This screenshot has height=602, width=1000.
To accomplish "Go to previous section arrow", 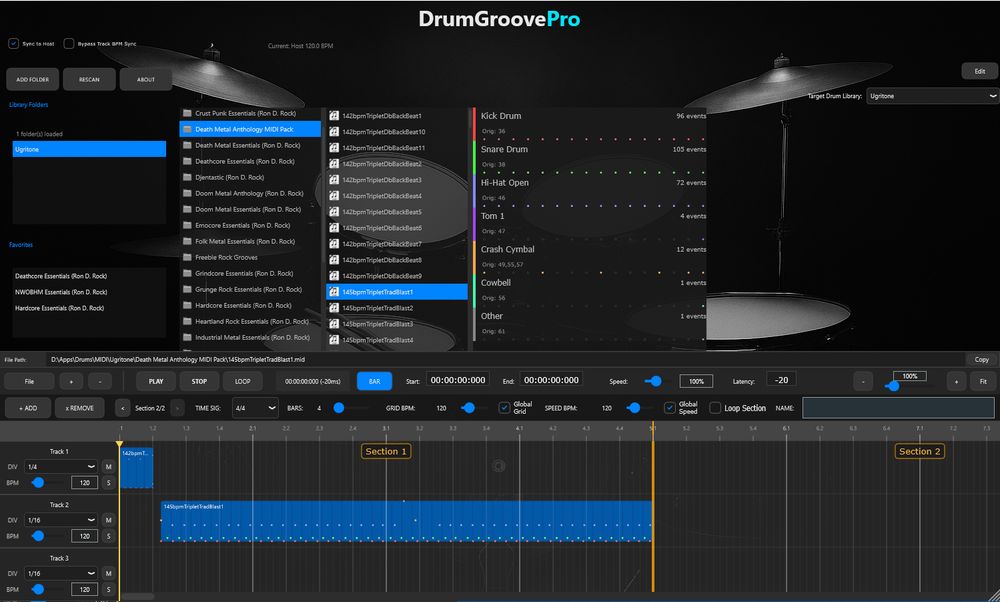I will pyautogui.click(x=122, y=408).
